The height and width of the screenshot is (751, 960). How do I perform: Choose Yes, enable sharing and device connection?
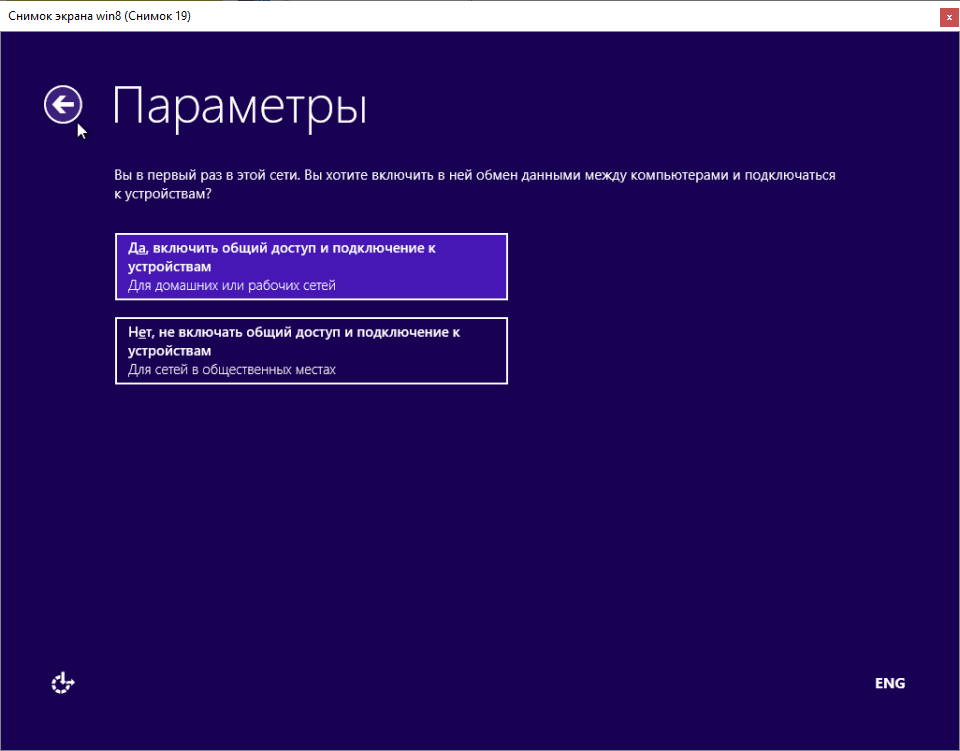click(x=311, y=266)
